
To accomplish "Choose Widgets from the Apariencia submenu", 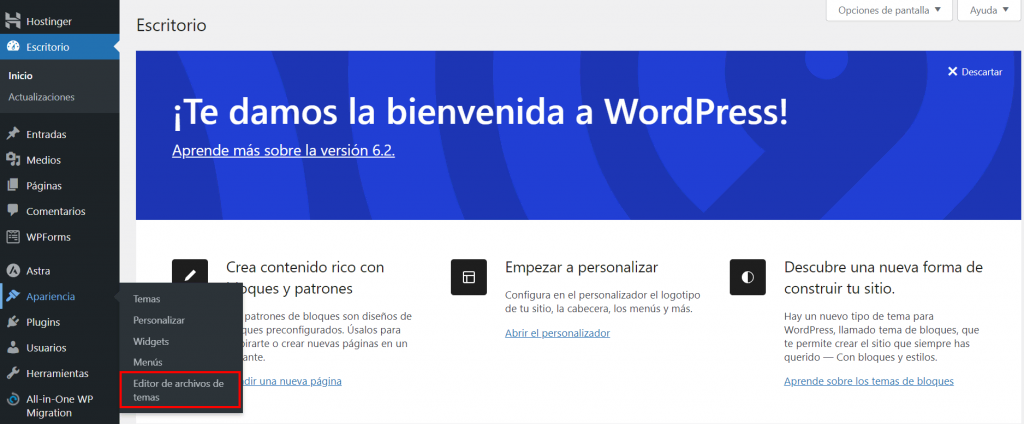I will pyautogui.click(x=151, y=341).
